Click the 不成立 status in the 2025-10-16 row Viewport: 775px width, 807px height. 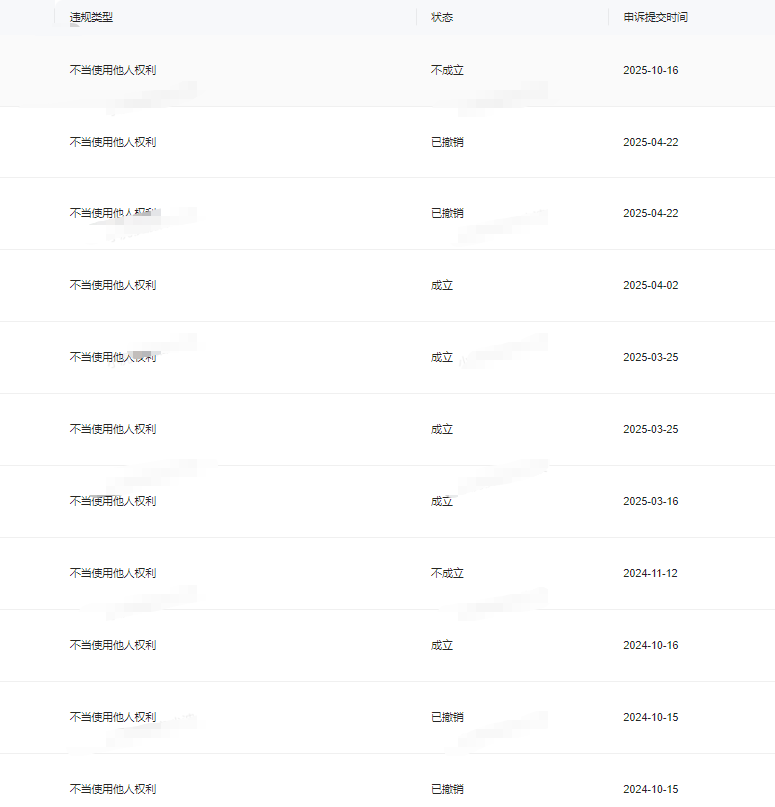(447, 71)
